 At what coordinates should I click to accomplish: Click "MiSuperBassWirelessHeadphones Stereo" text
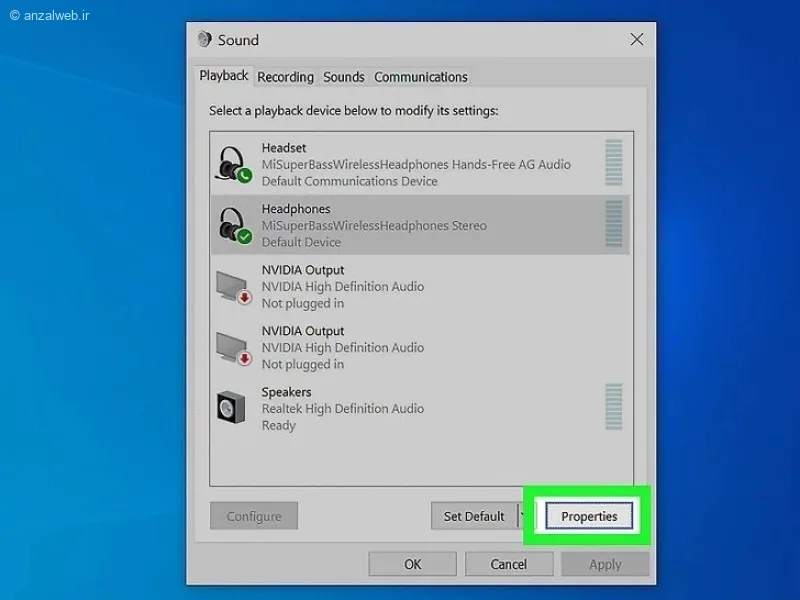(x=374, y=226)
